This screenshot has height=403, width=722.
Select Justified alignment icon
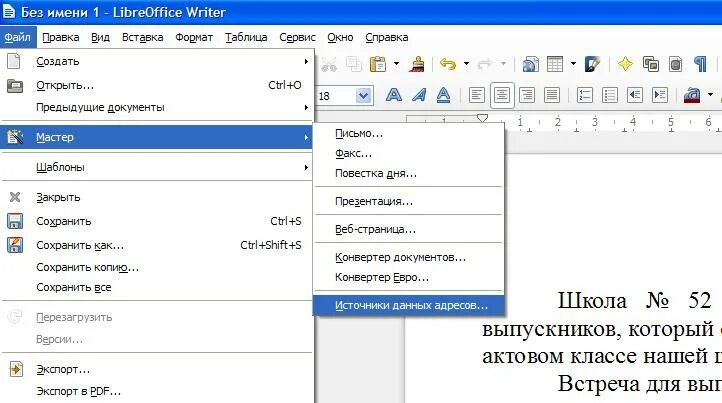552,95
